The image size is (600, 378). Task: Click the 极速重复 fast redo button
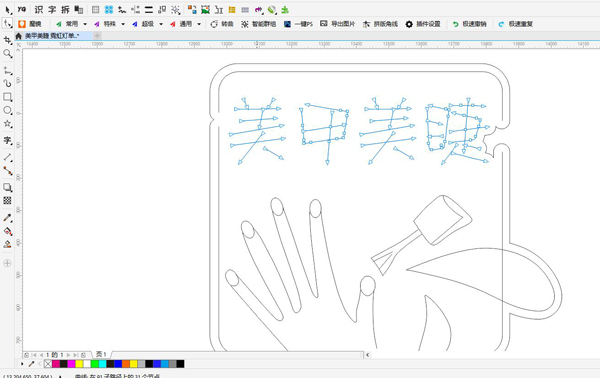coord(515,24)
